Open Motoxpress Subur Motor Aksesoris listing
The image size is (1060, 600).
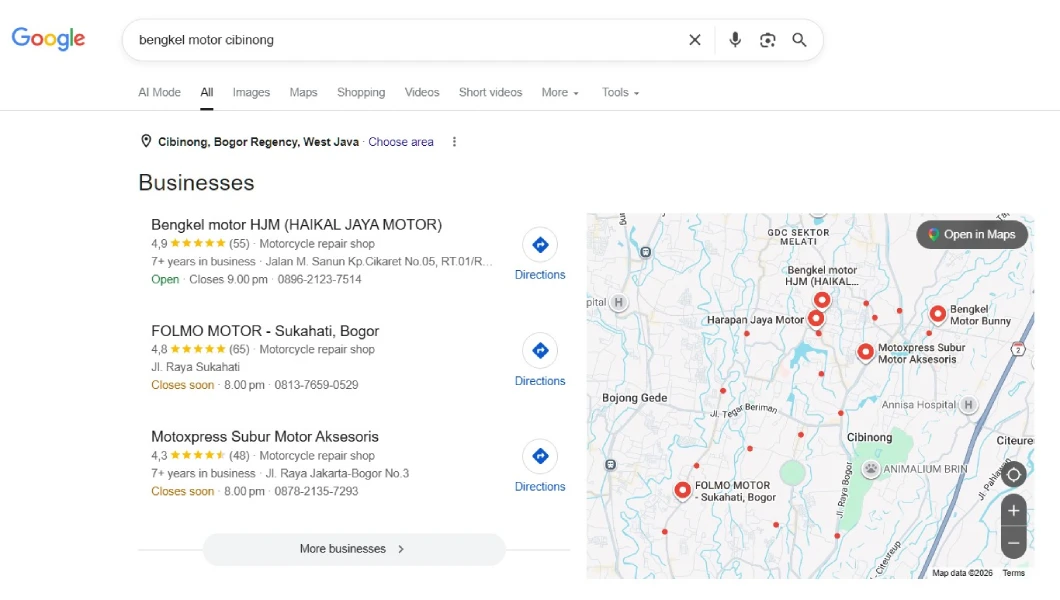pyautogui.click(x=264, y=436)
